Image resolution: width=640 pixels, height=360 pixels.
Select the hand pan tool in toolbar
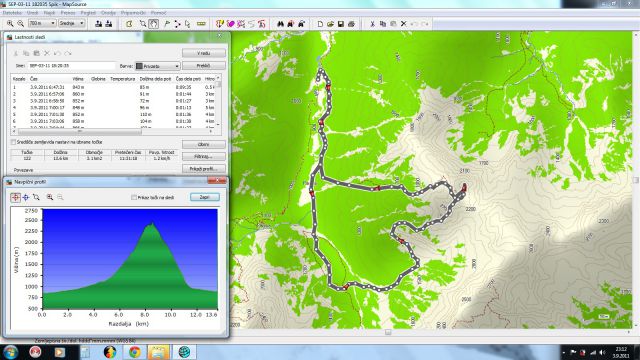click(x=153, y=24)
